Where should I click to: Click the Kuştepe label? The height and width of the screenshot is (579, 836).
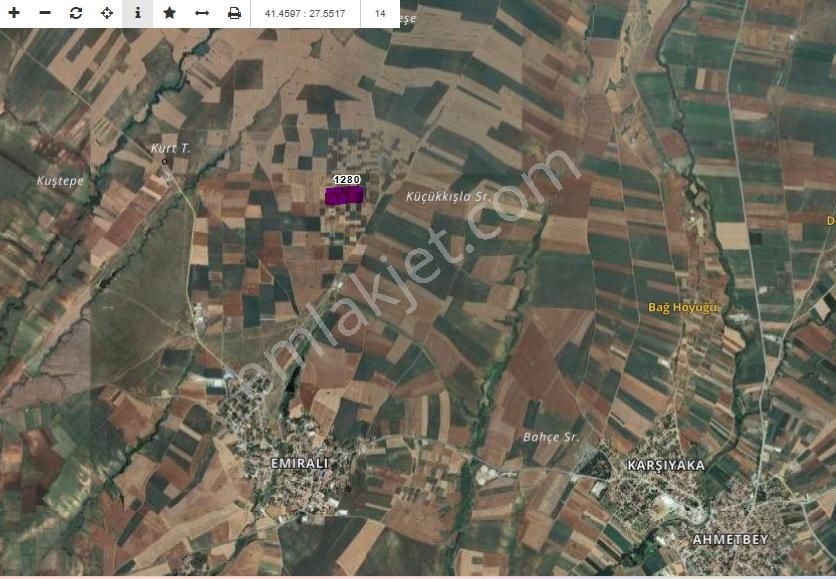(x=60, y=181)
